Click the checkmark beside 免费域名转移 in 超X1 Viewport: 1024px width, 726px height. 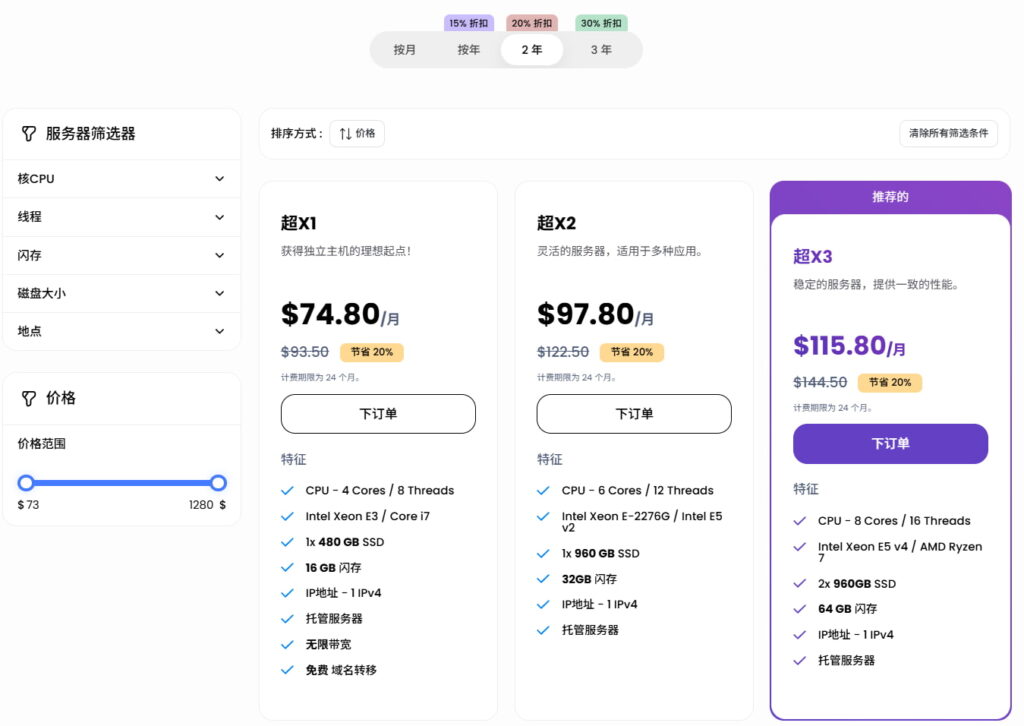(x=288, y=670)
